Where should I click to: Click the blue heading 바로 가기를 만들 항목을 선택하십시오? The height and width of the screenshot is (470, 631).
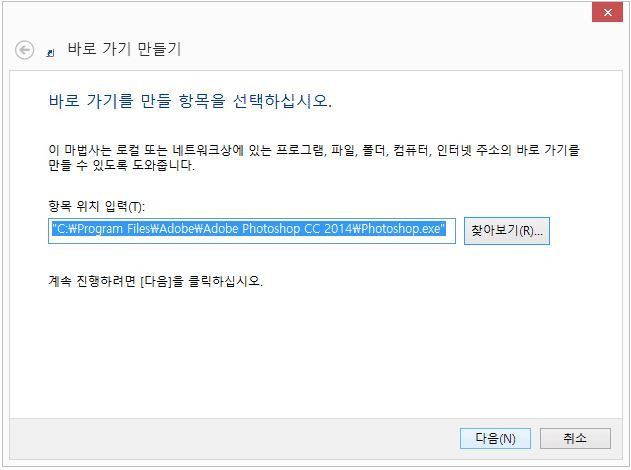(190, 101)
